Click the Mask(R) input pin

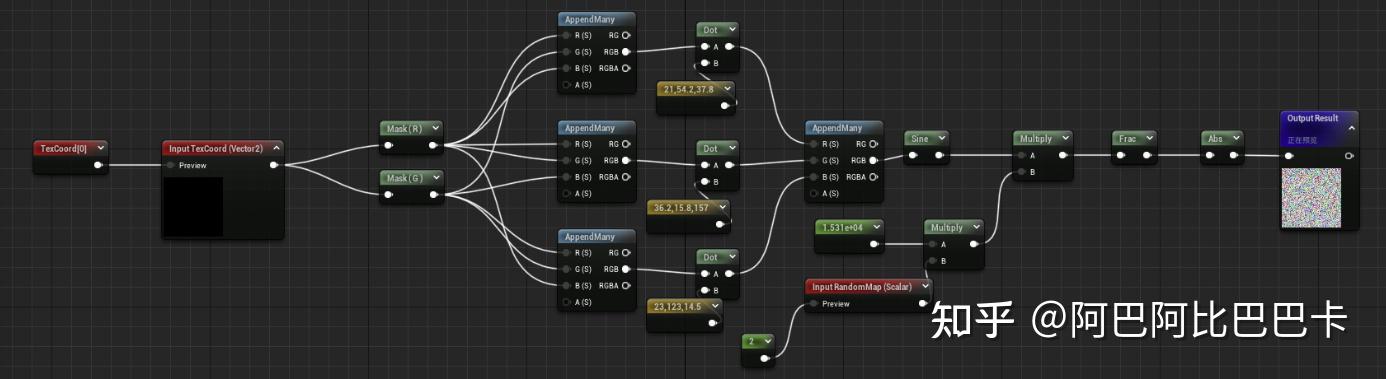tap(389, 146)
